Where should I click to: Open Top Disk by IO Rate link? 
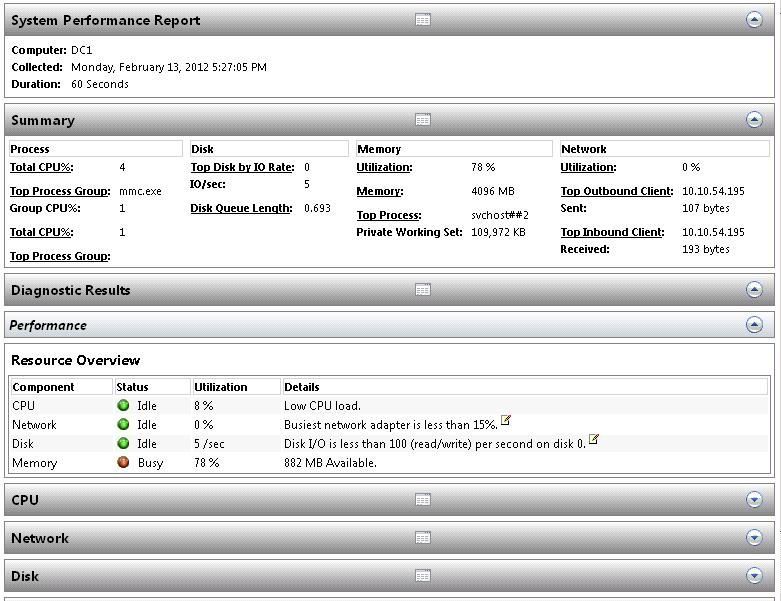242,167
